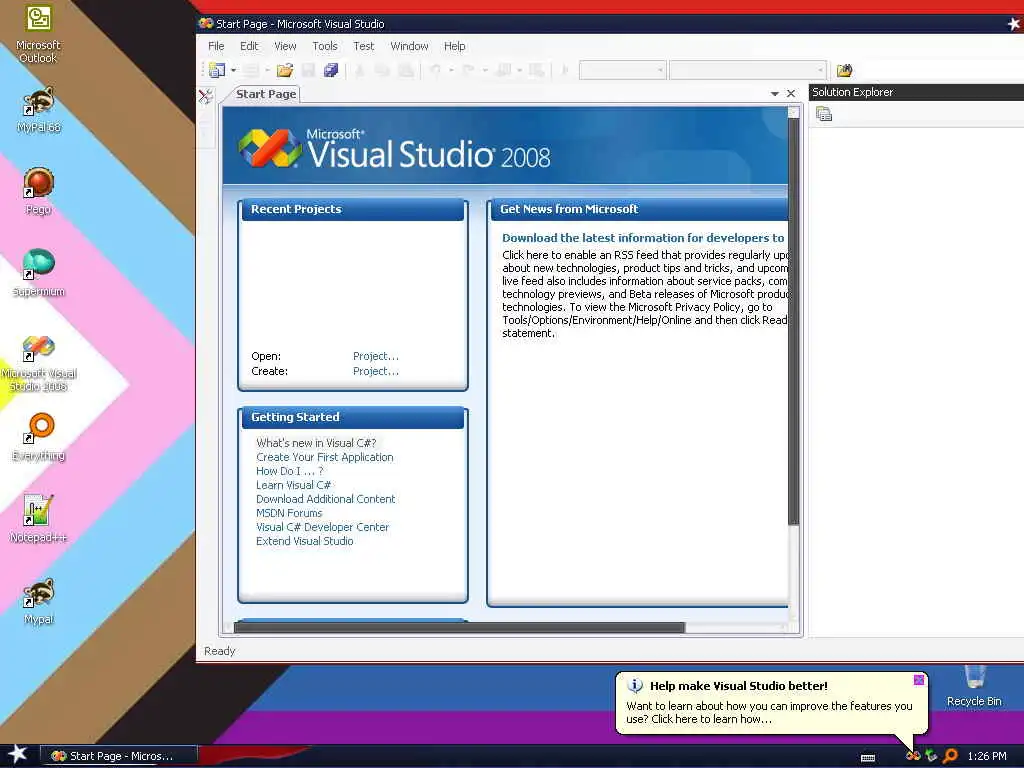The height and width of the screenshot is (768, 1024).
Task: Open Visual C# Developer Center link
Action: tap(322, 527)
